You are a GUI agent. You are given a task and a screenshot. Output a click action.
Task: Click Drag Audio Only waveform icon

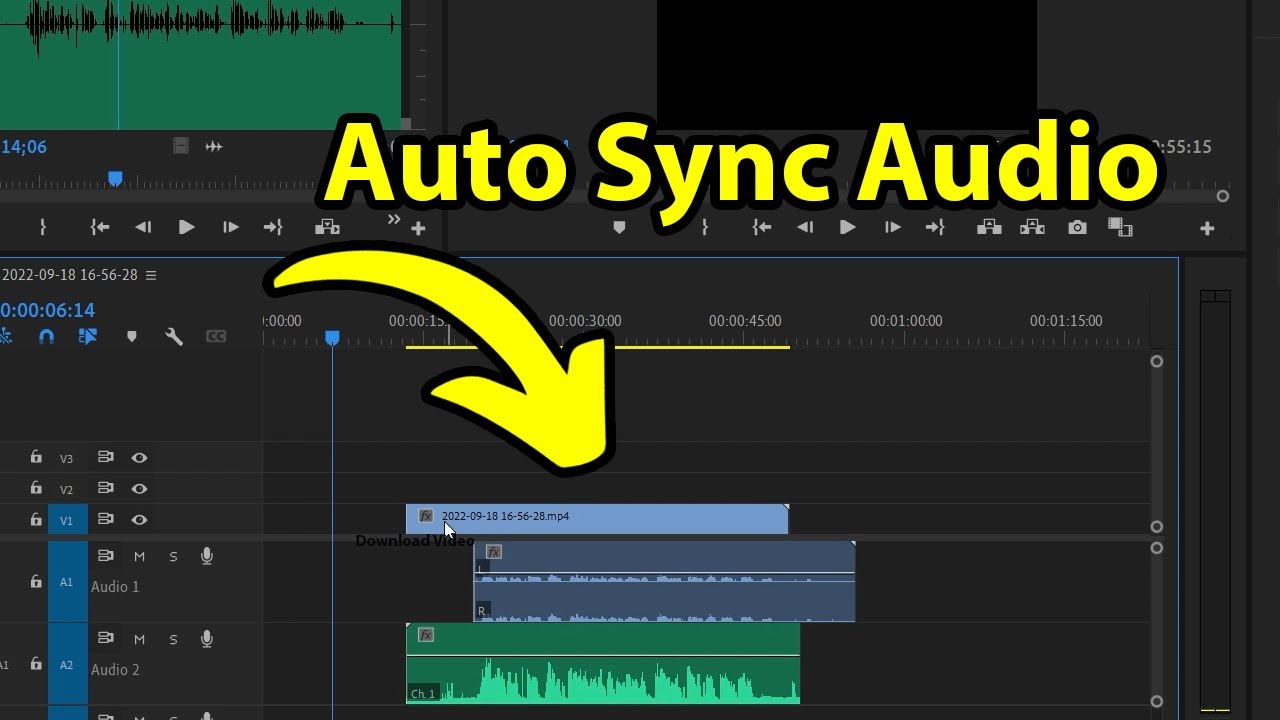(x=214, y=146)
